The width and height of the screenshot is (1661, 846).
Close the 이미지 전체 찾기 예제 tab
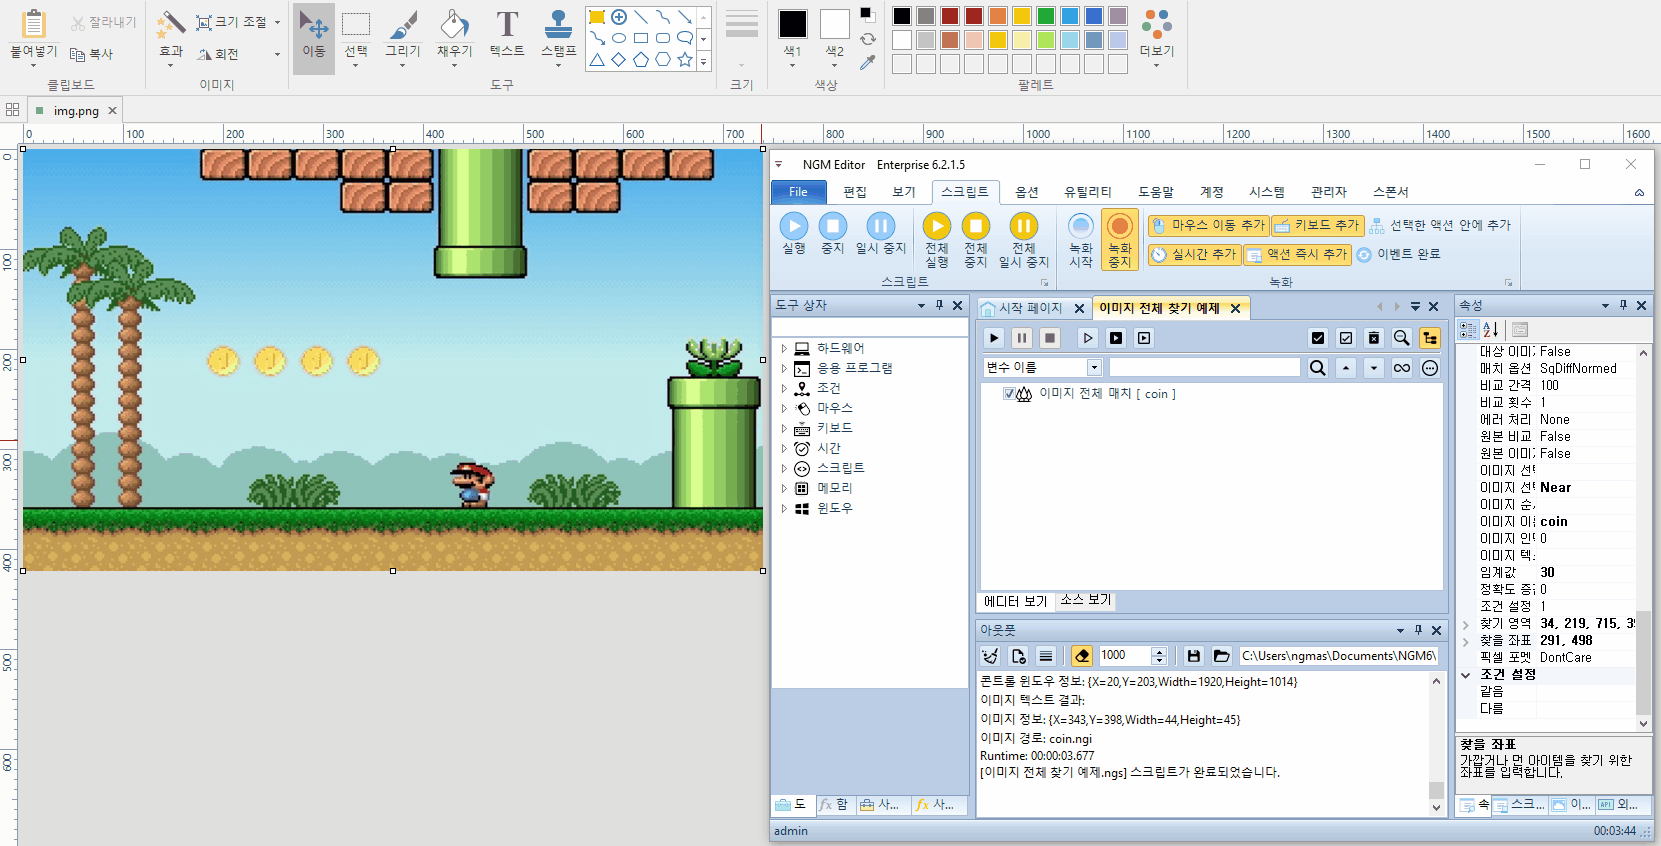pos(1235,308)
